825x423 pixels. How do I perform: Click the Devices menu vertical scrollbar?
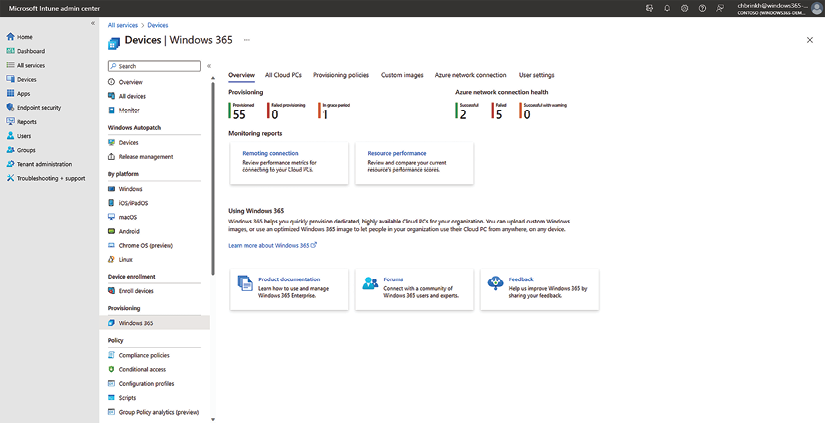tap(213, 179)
